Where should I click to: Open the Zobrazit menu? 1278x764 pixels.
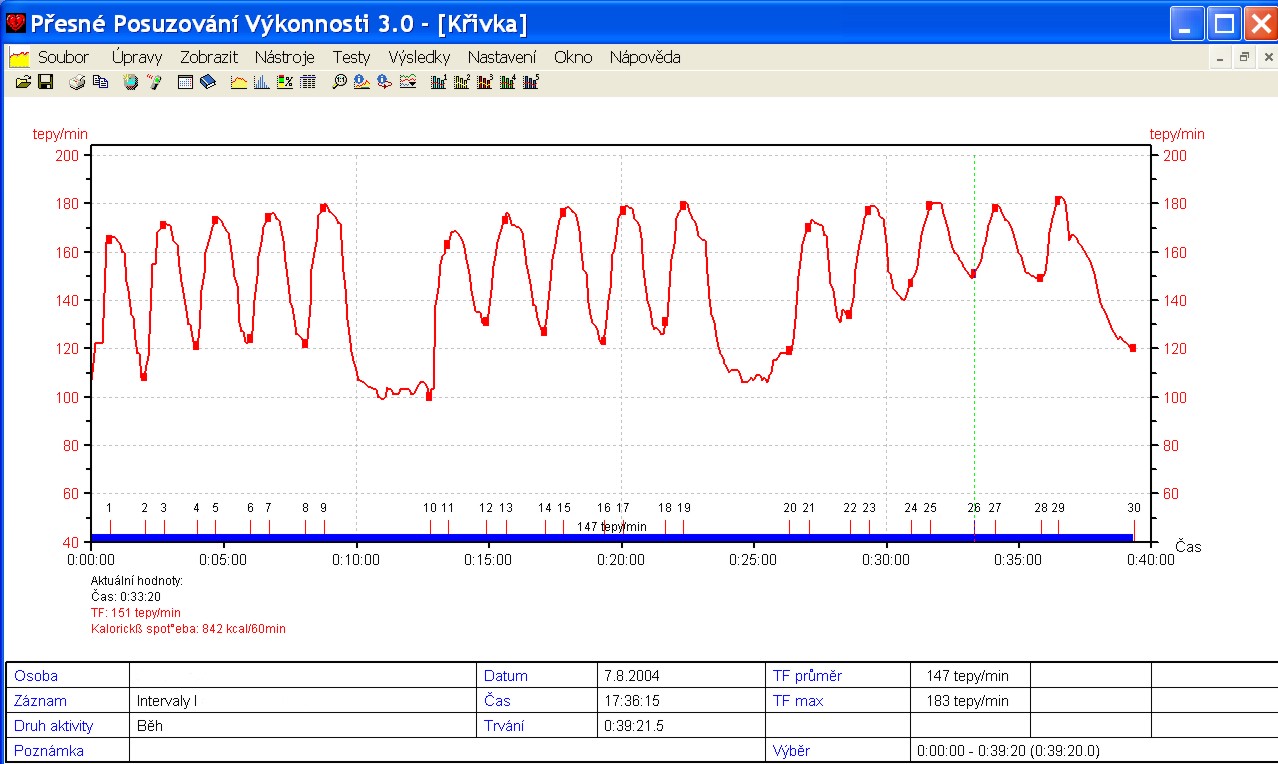tap(209, 58)
